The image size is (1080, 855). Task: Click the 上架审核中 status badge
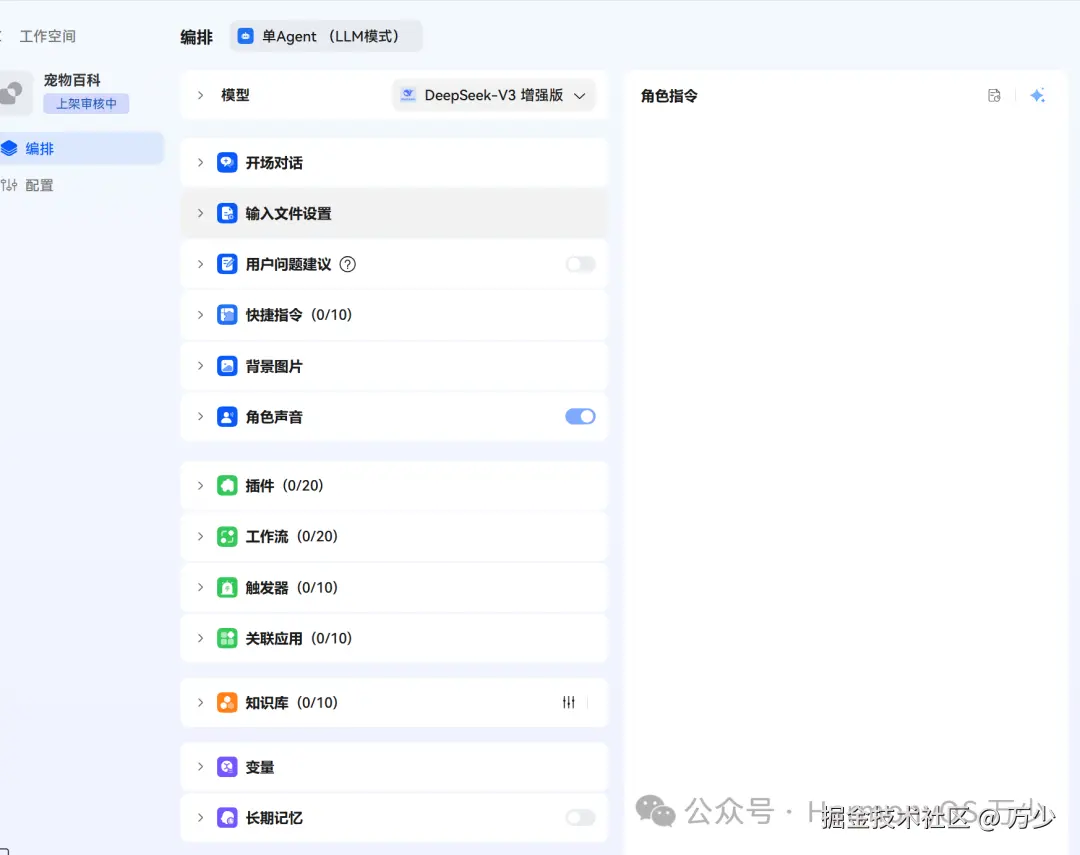point(86,104)
